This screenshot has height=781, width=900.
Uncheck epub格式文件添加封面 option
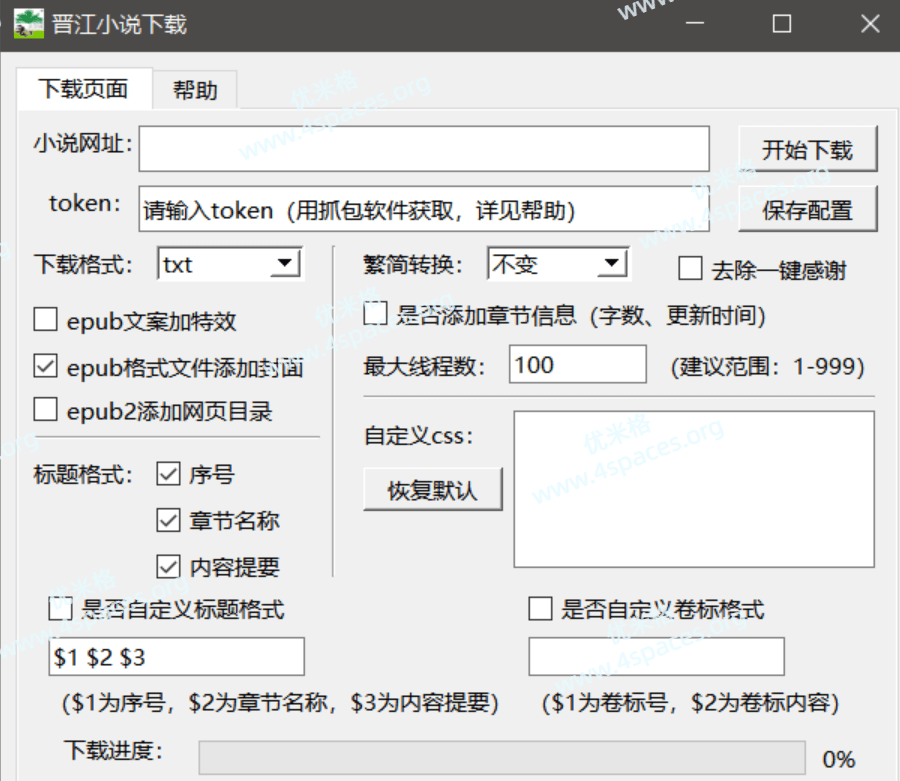[x=46, y=367]
